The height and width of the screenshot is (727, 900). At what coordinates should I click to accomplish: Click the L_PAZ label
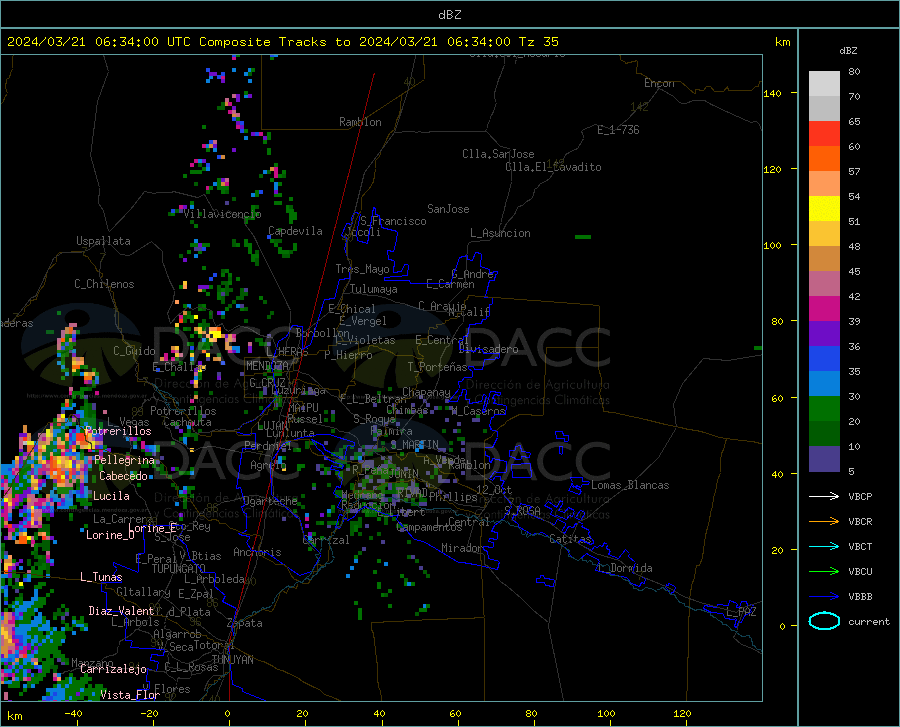742,612
